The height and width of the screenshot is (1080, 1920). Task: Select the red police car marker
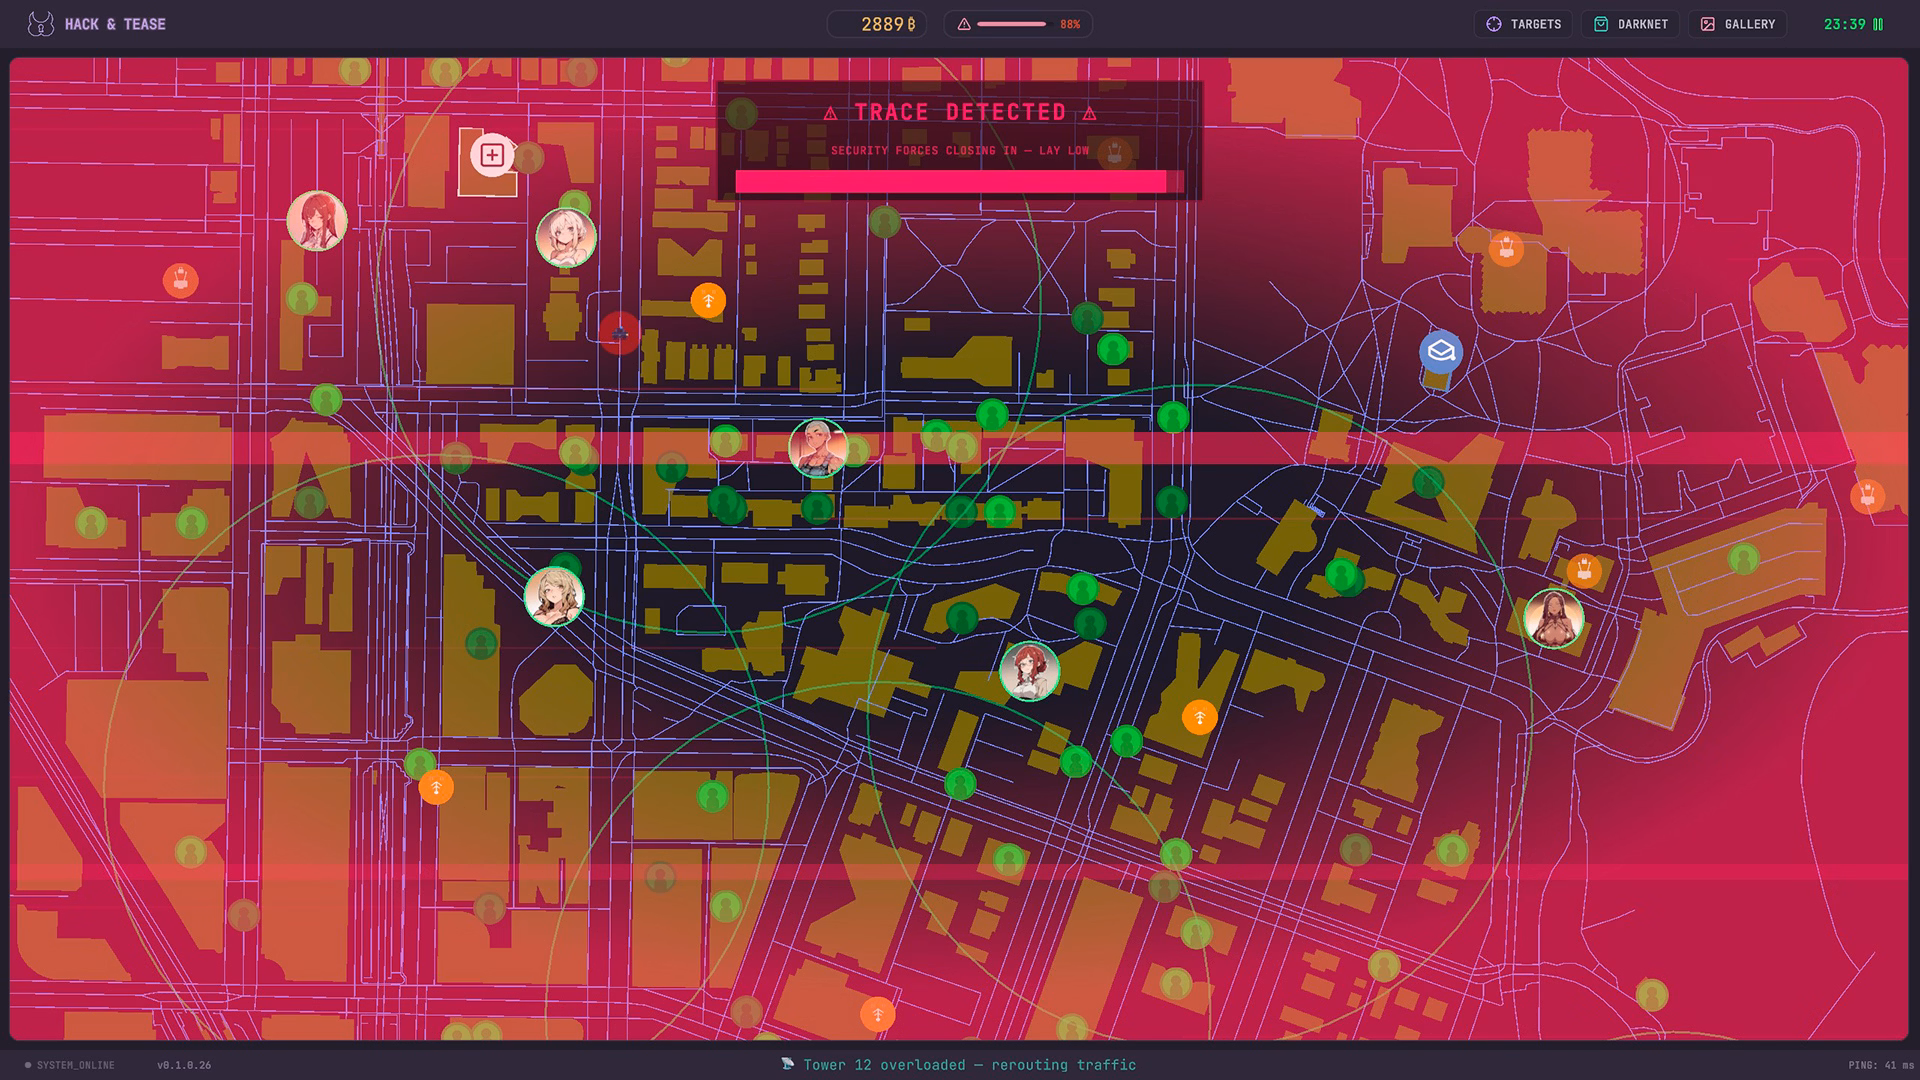point(619,332)
